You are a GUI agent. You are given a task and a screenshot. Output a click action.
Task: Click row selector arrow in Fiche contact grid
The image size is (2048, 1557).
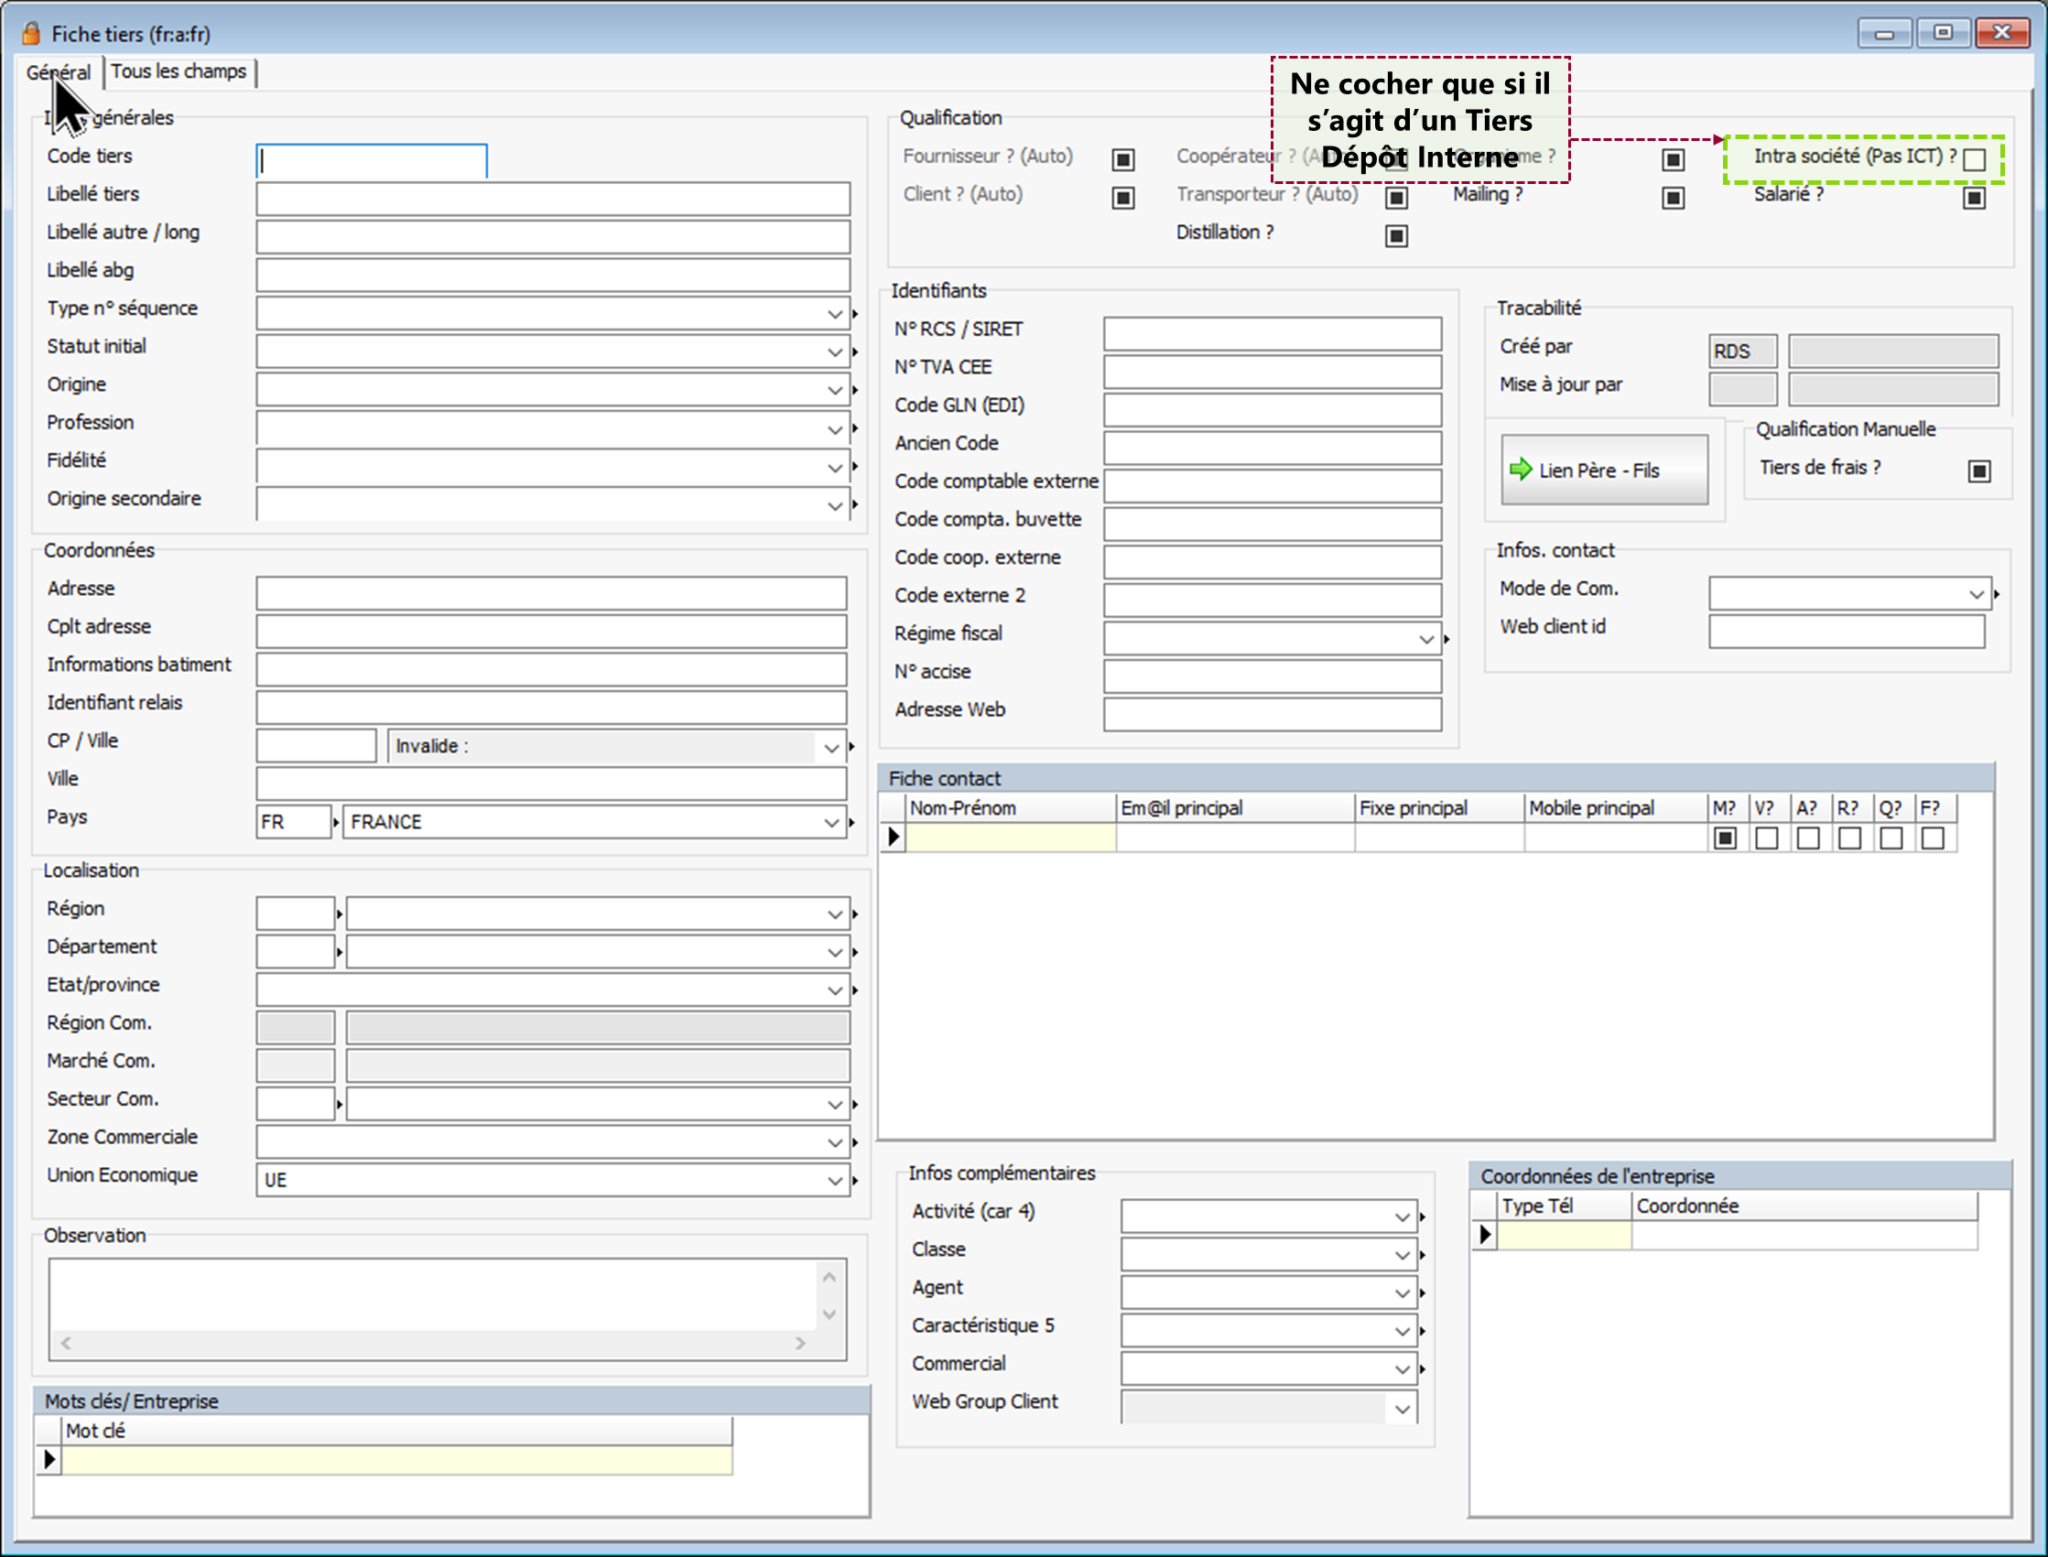894,837
